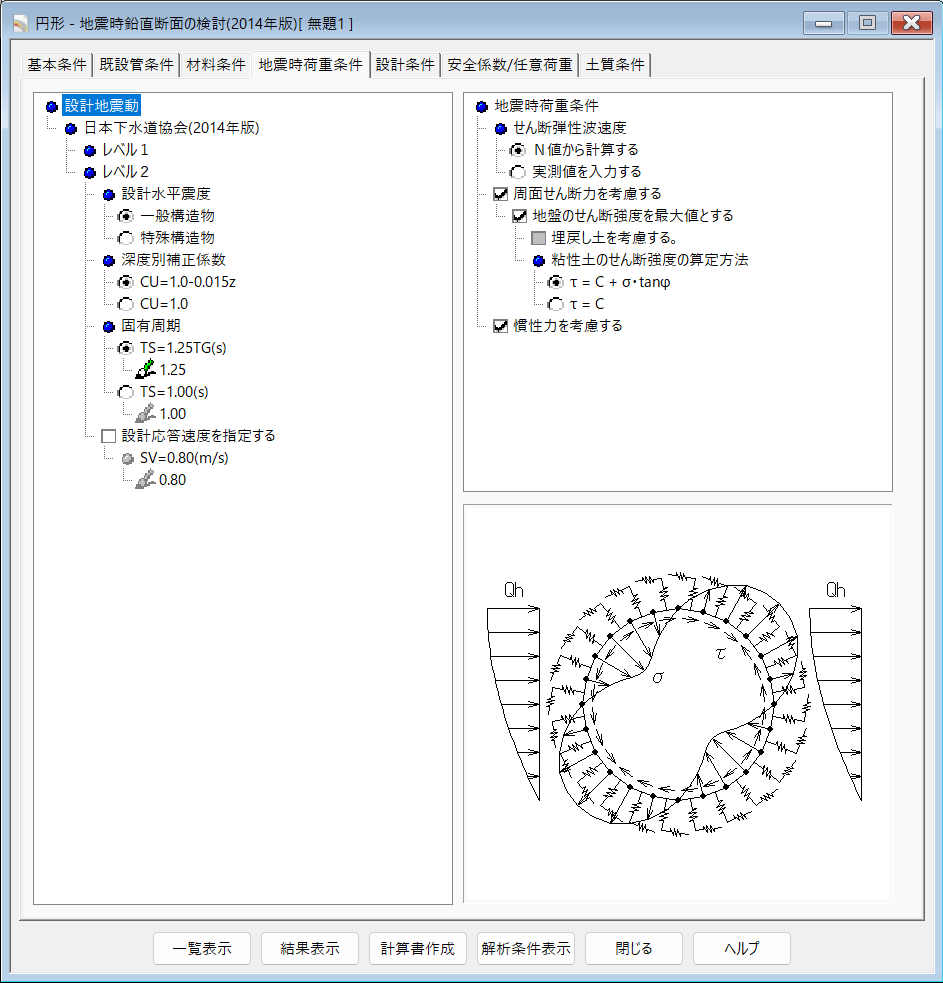Viewport: 943px width, 983px height.
Task: Click gray bullet icon beside SV=0.80(m/s)
Action: point(128,458)
